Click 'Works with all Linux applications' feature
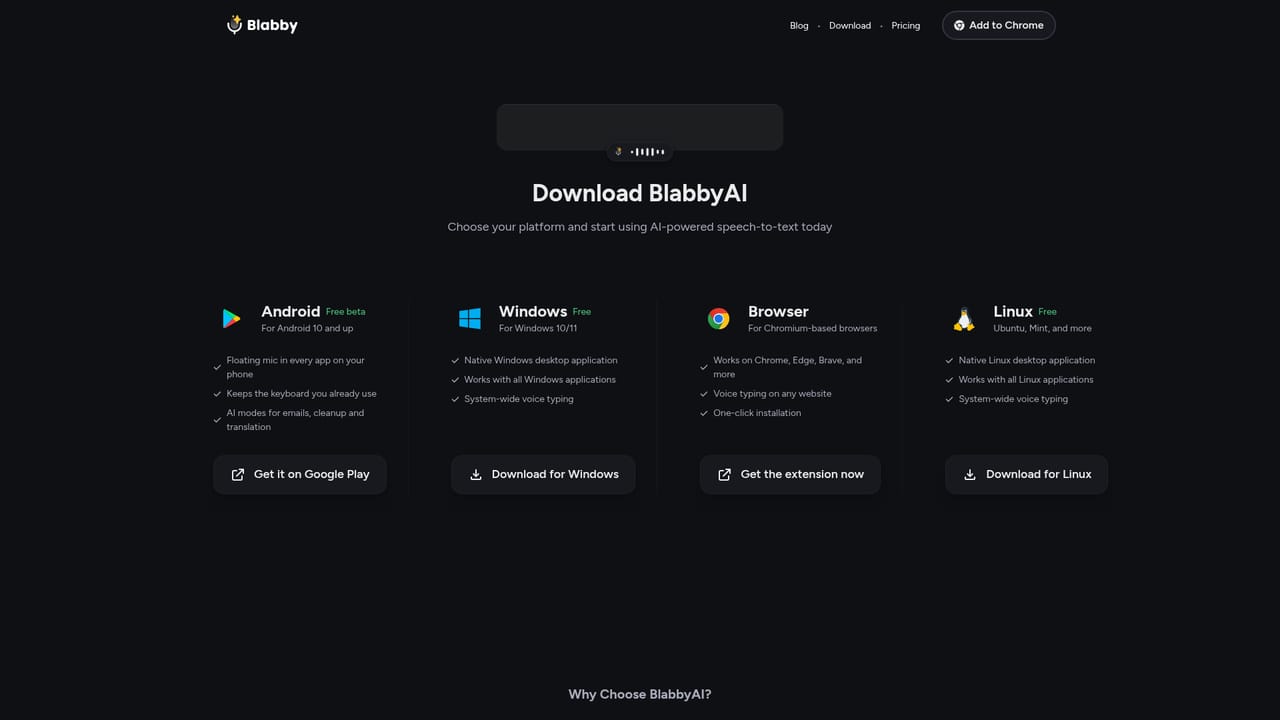The height and width of the screenshot is (720, 1280). (x=1026, y=380)
